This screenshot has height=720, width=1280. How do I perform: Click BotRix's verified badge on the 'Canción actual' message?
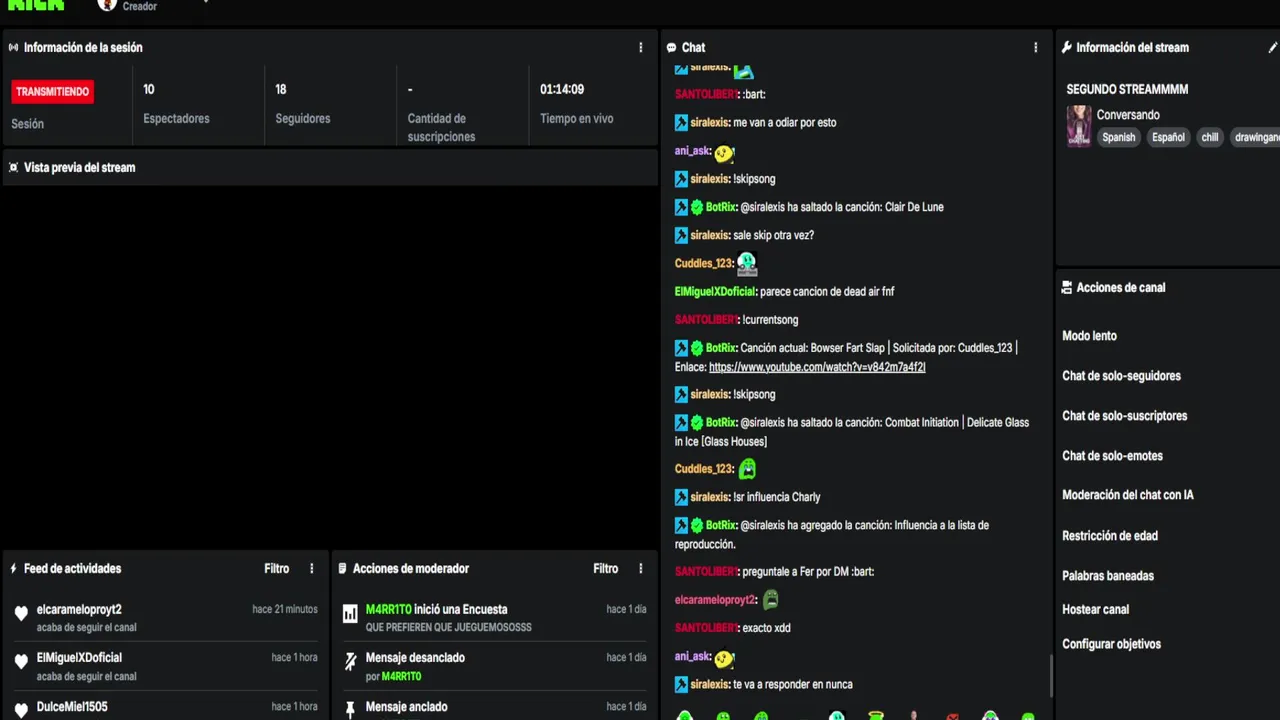(x=697, y=348)
